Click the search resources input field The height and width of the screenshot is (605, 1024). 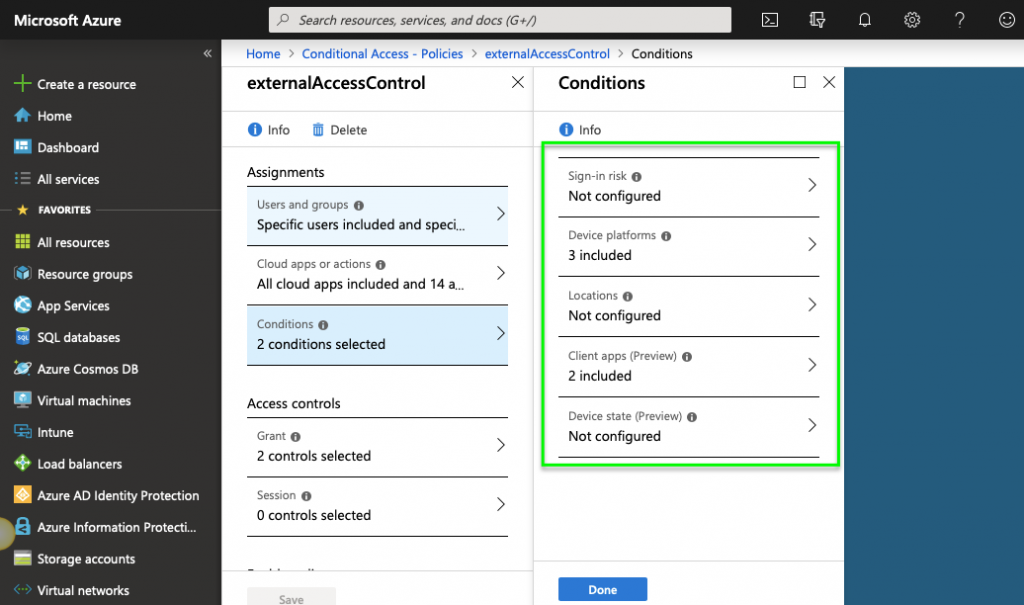(x=500, y=20)
